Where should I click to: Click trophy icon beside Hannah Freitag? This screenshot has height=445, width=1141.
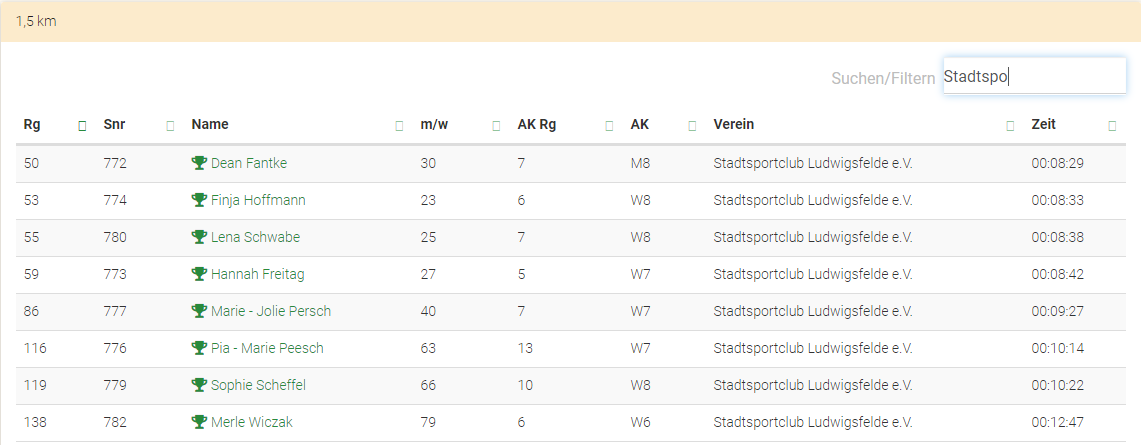(199, 274)
